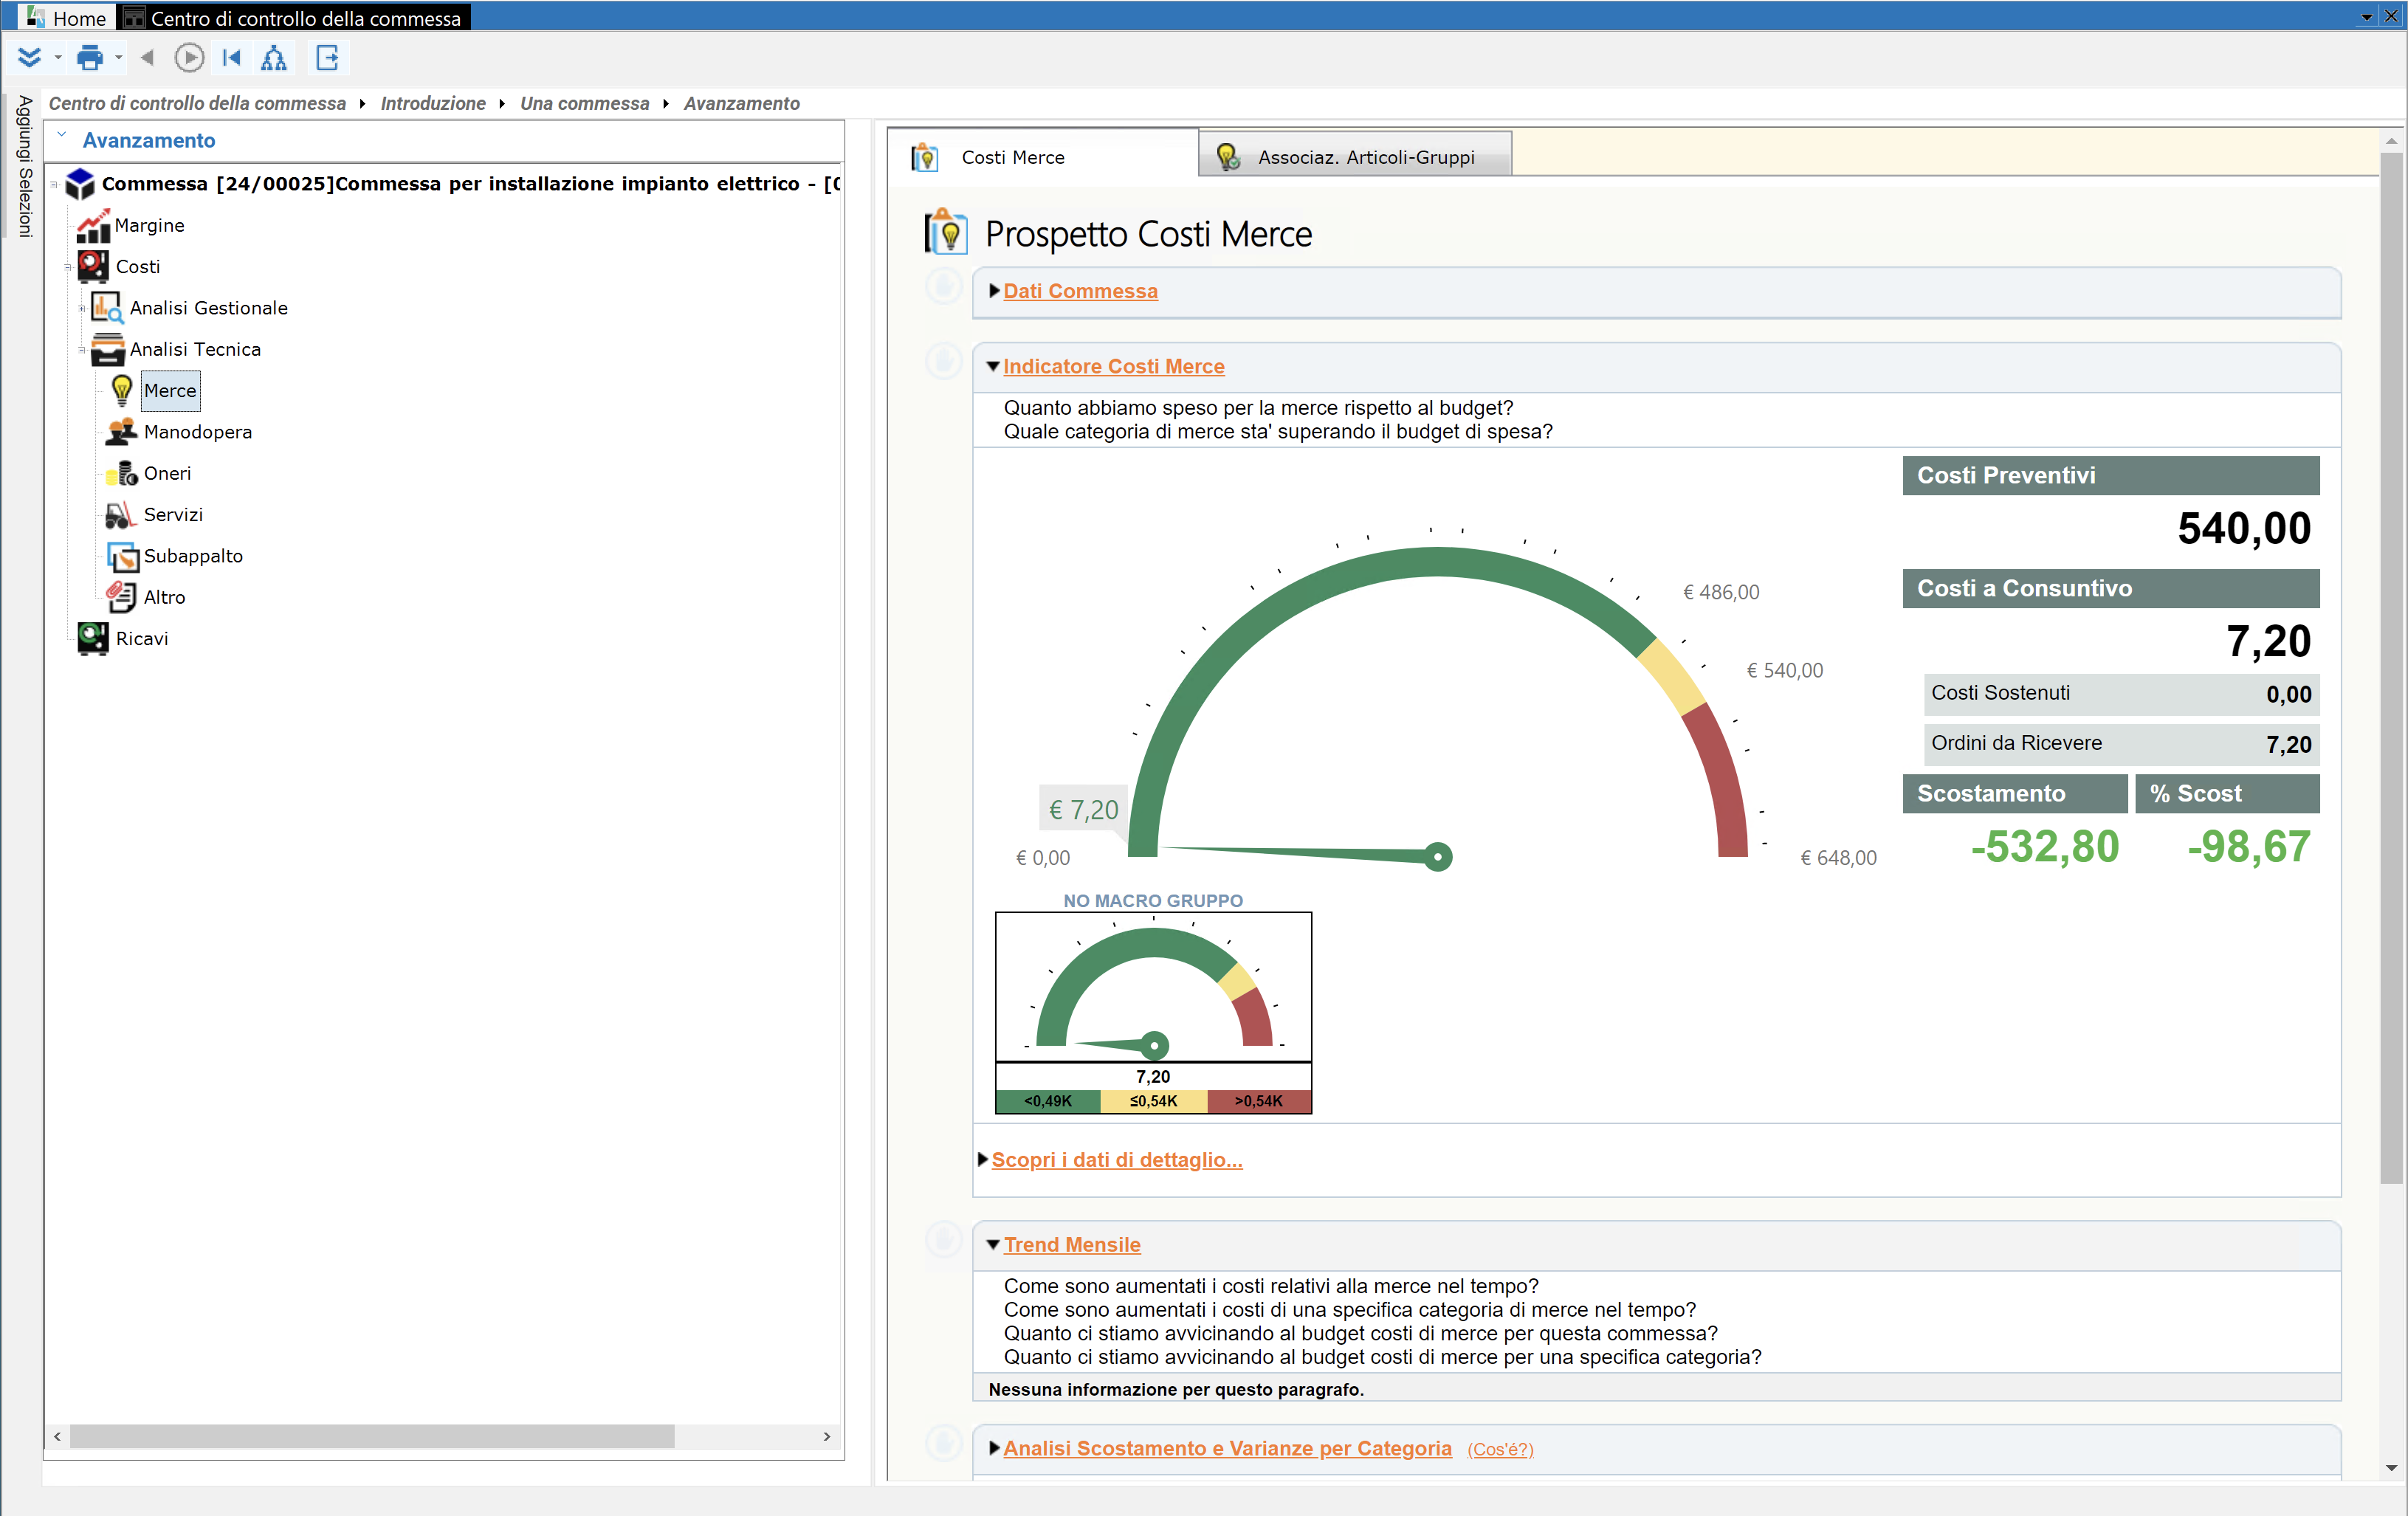Click the Analisi Gestionale icon

(x=107, y=308)
